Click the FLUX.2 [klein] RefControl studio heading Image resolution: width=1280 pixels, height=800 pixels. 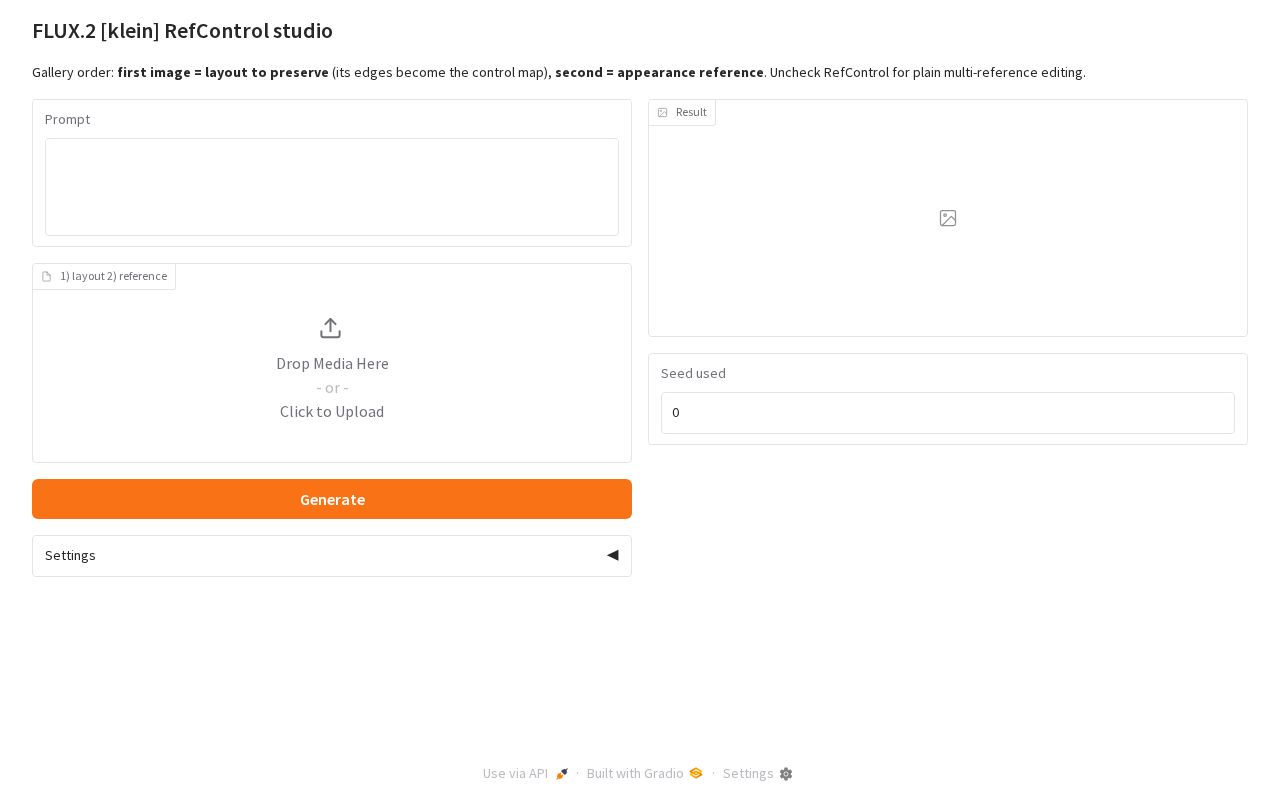click(x=182, y=31)
